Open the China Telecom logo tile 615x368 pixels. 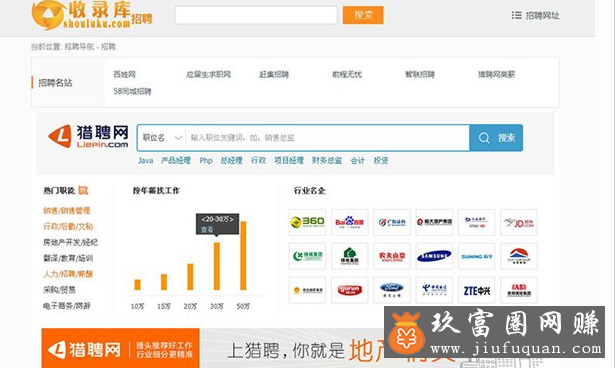tap(434, 290)
